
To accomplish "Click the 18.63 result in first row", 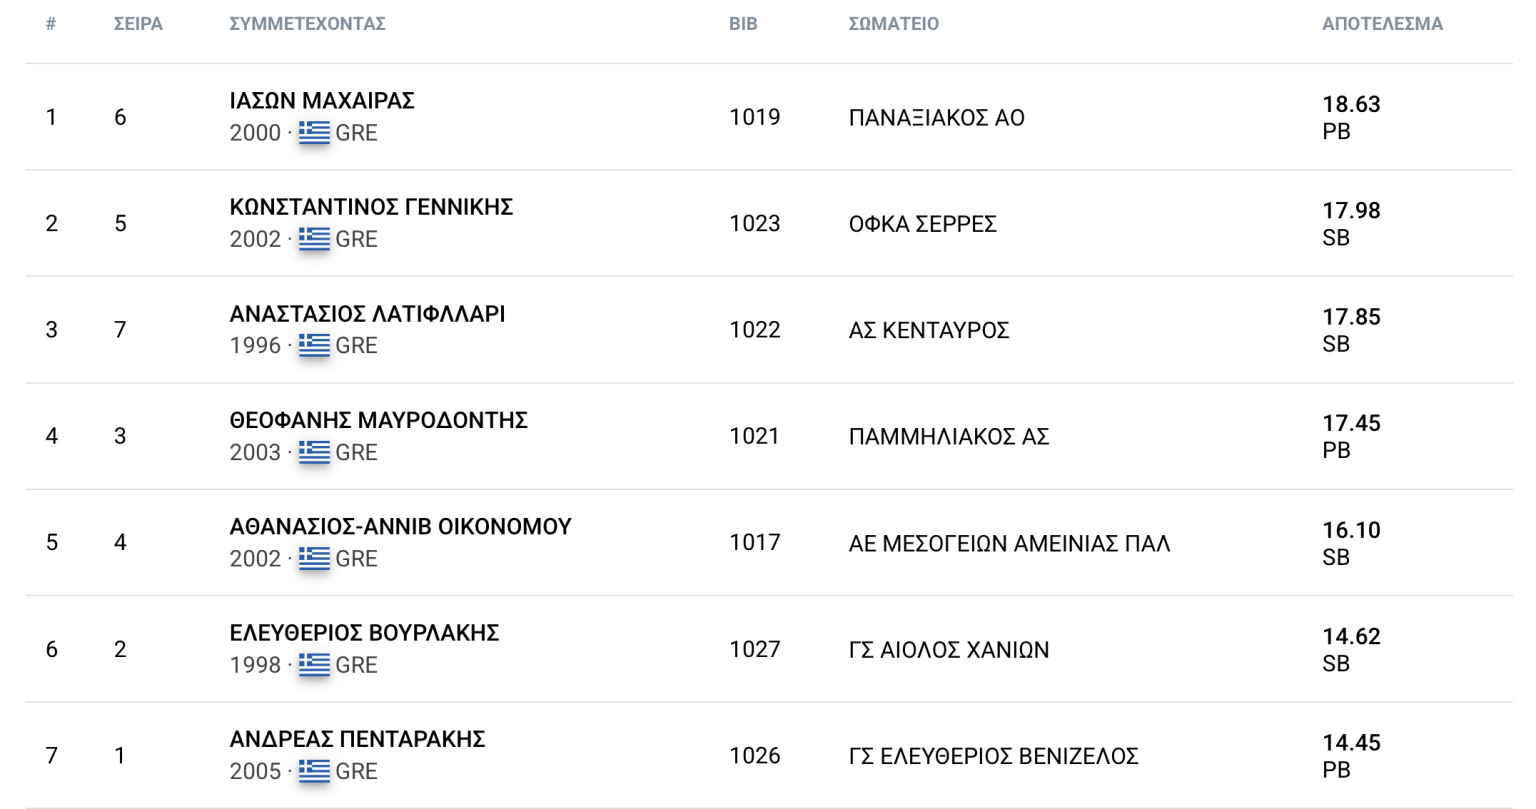I will (x=1351, y=104).
